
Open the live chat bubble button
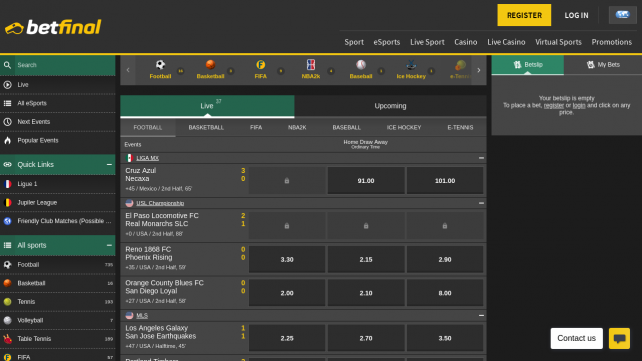(x=619, y=338)
